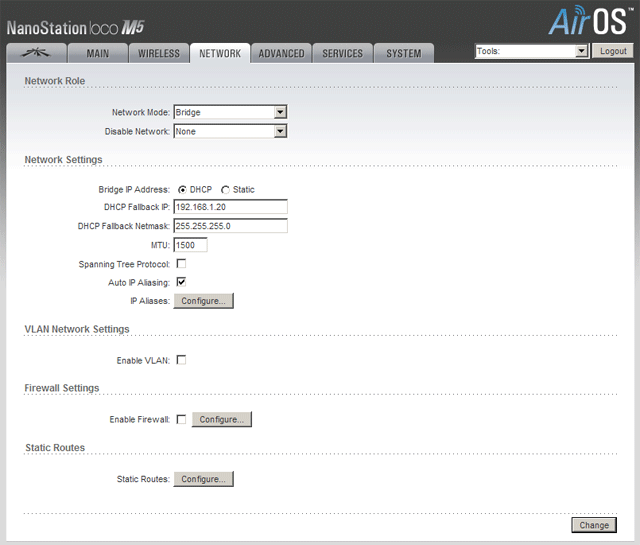Enable Spanning Tree Protocol checkbox

[x=181, y=264]
